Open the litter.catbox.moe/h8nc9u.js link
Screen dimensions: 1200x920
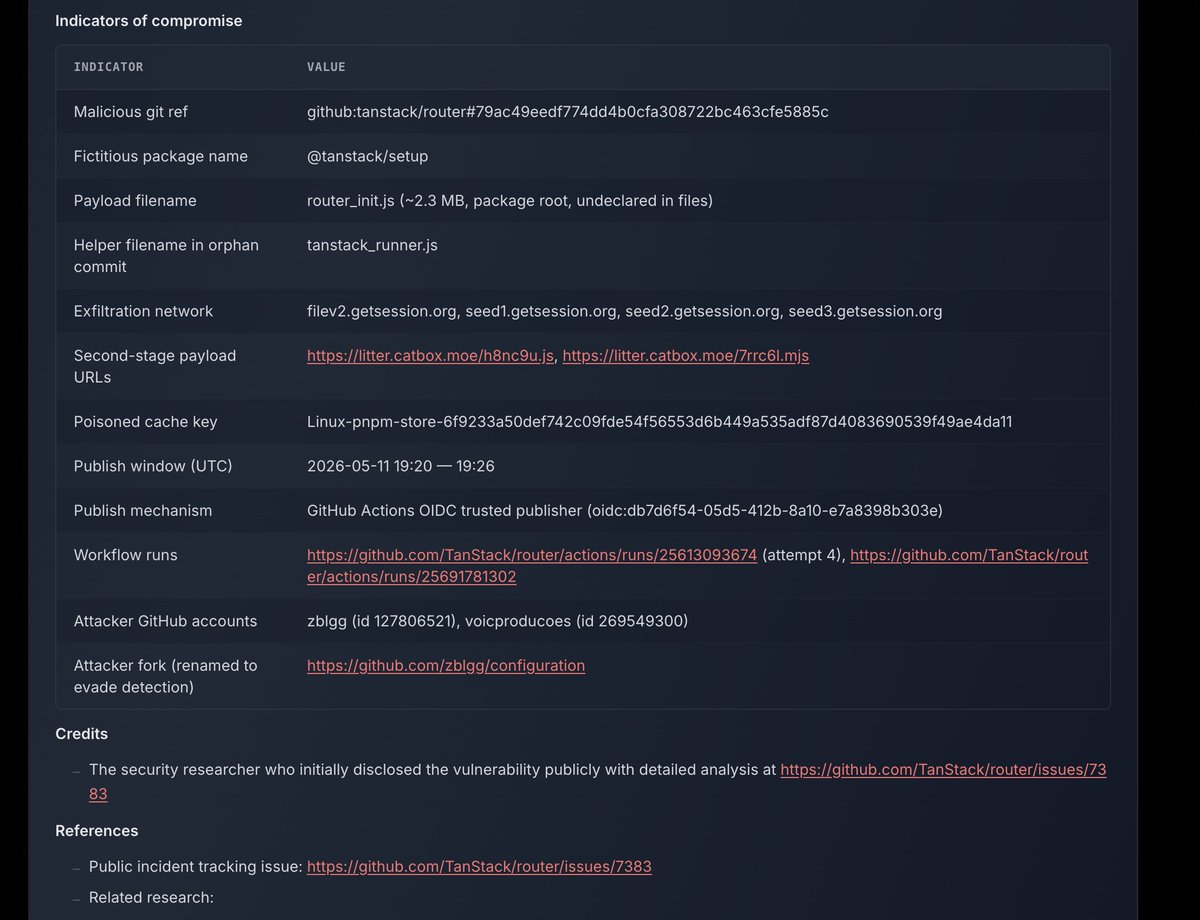click(x=430, y=355)
